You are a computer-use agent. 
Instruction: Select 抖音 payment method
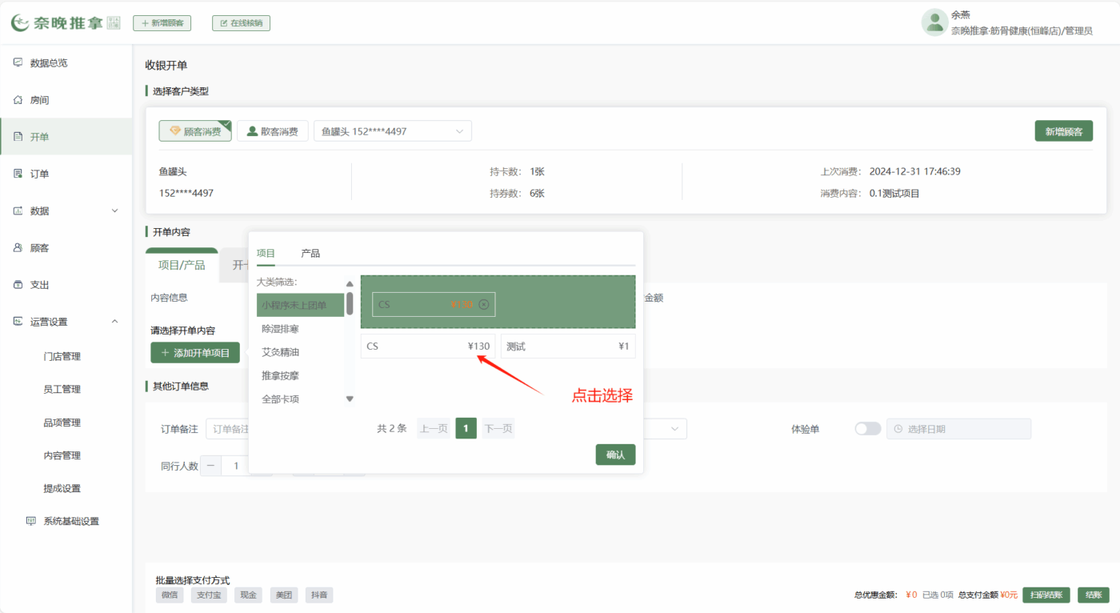click(319, 595)
